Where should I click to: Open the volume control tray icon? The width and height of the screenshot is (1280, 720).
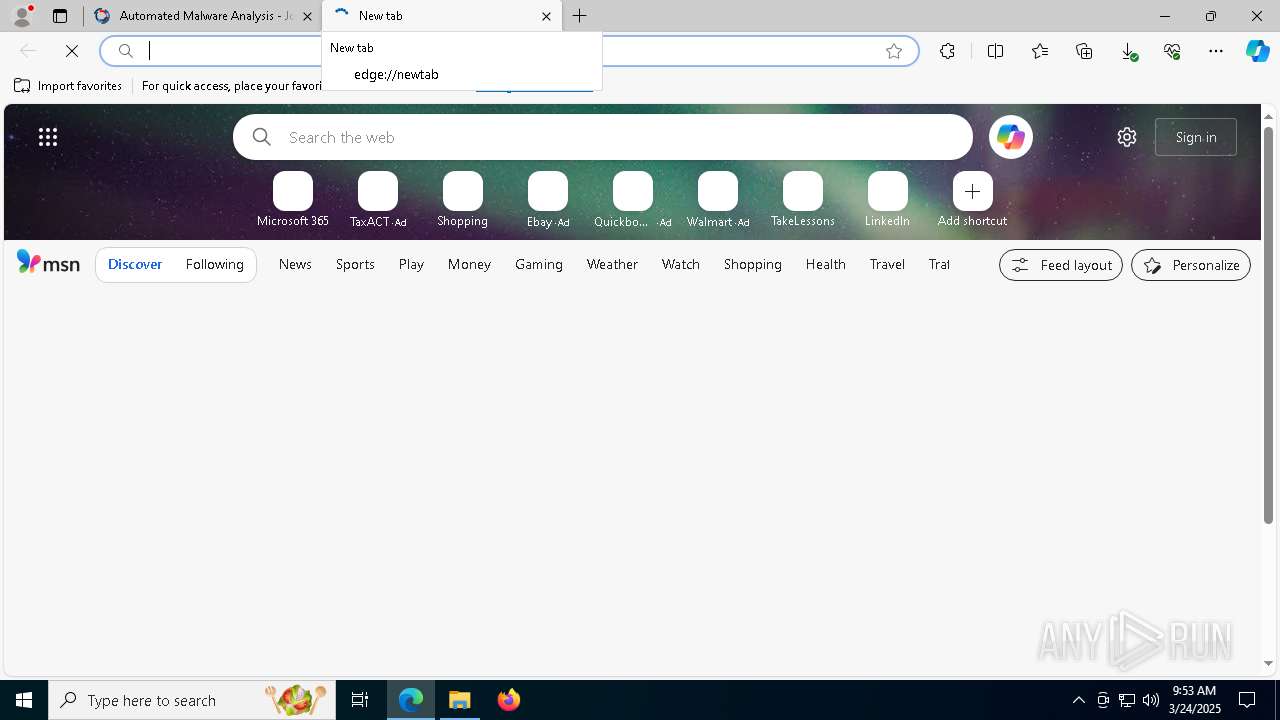tap(1151, 700)
